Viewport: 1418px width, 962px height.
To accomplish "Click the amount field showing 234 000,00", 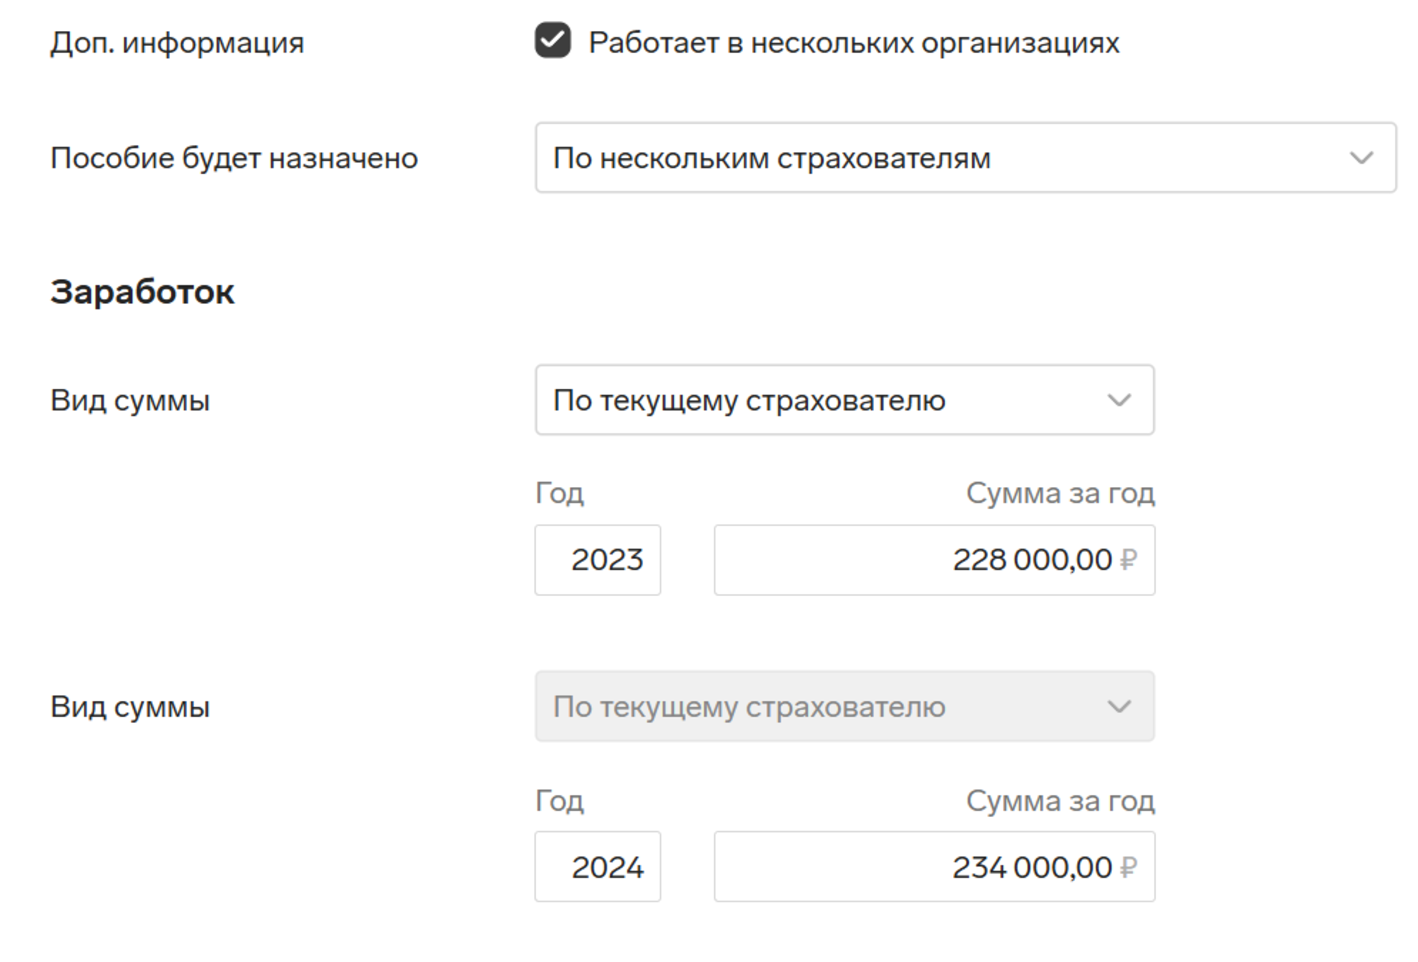I will point(934,867).
